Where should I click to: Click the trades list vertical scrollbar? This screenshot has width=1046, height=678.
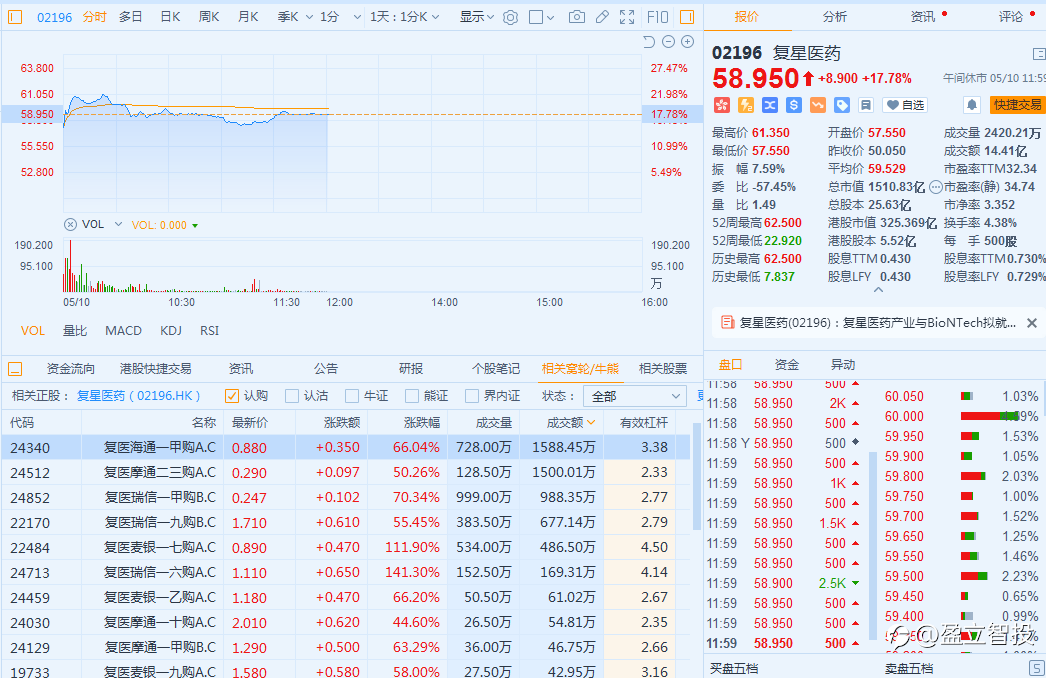coord(873,545)
